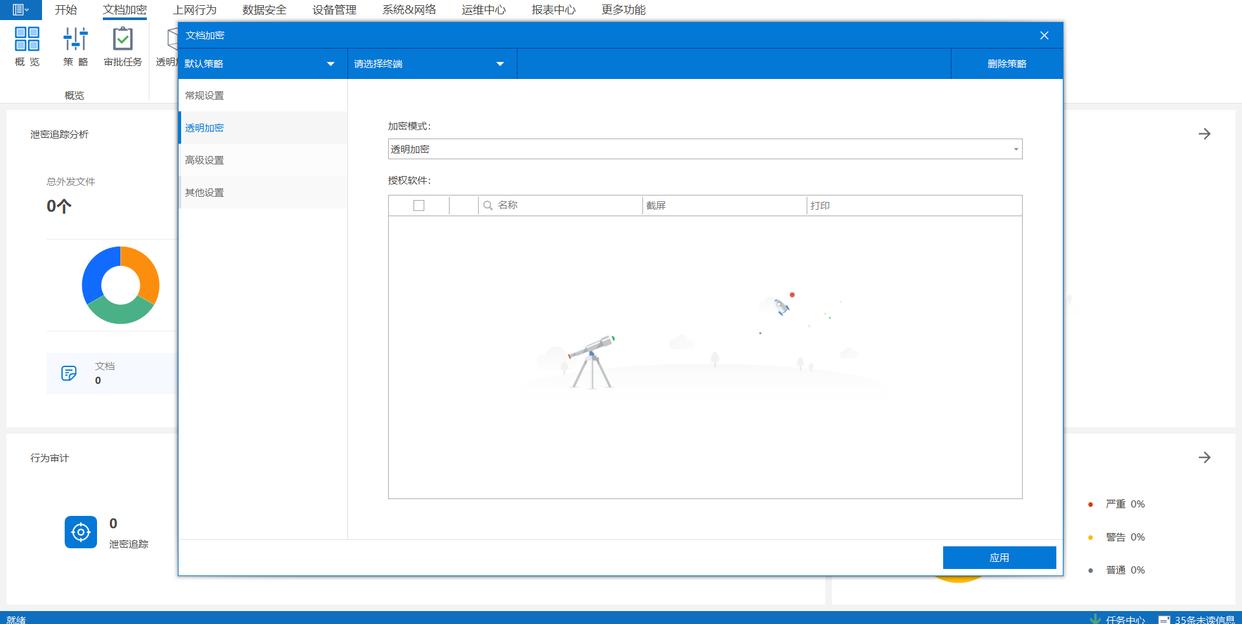
Task: Select 高级设置 in the left sidebar
Action: [205, 160]
